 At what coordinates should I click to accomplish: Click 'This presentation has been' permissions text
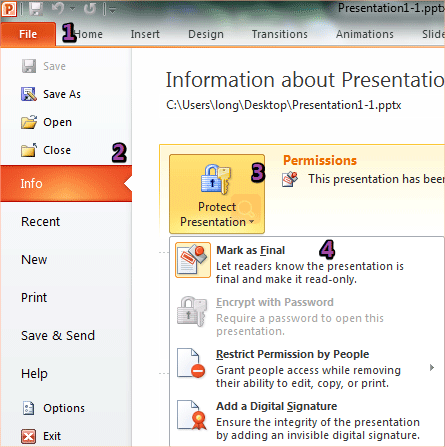376,179
